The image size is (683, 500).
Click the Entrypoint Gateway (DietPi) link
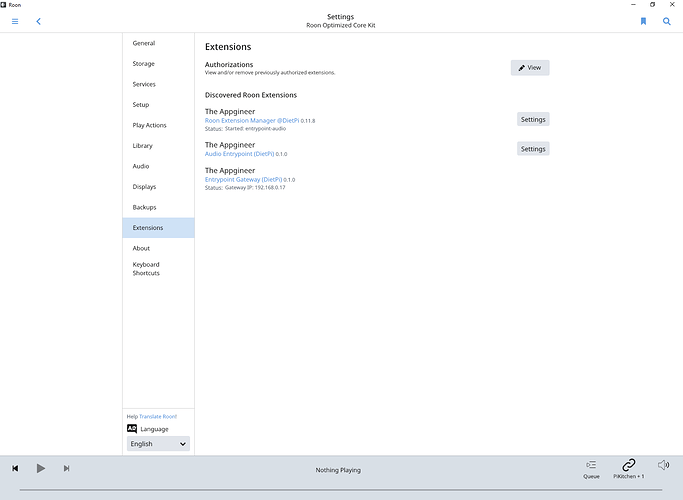click(x=243, y=179)
